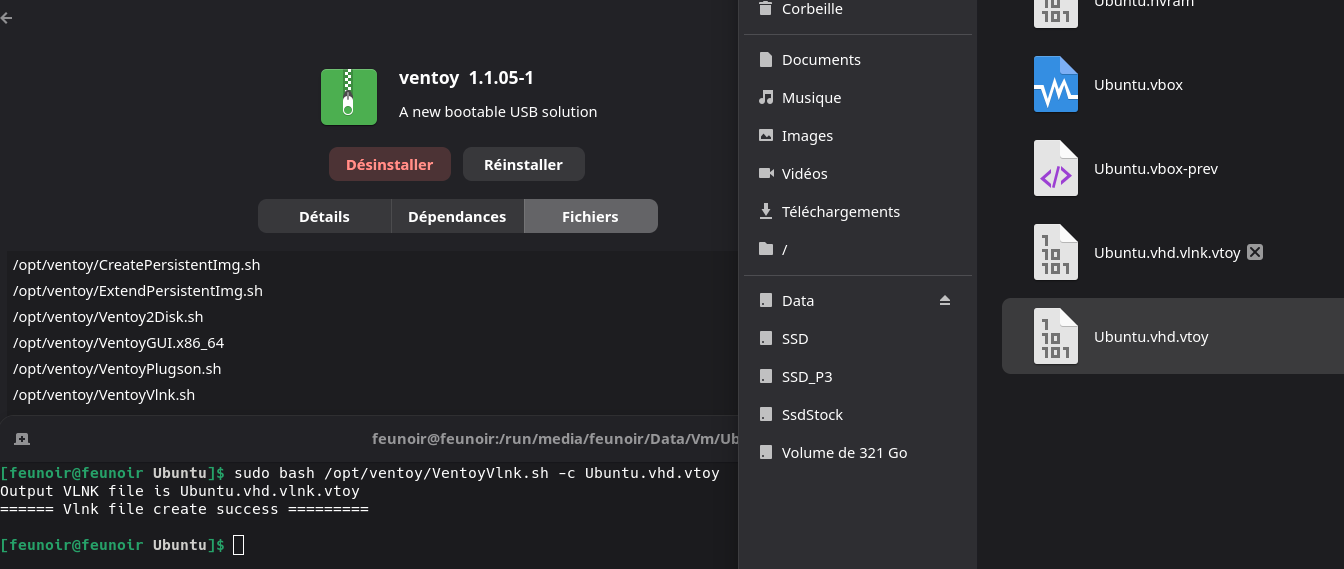Open the Ubuntu.vbox file icon
Image resolution: width=1344 pixels, height=569 pixels.
point(1056,85)
